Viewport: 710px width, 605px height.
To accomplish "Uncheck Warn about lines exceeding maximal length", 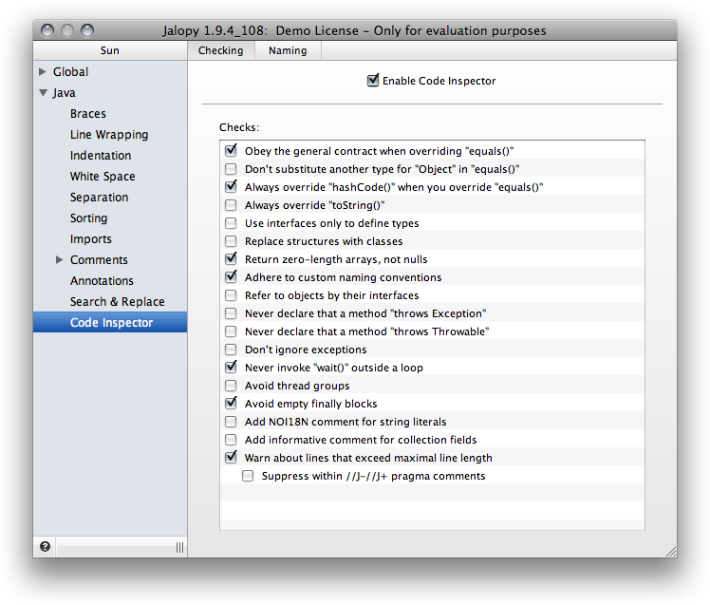I will [231, 457].
